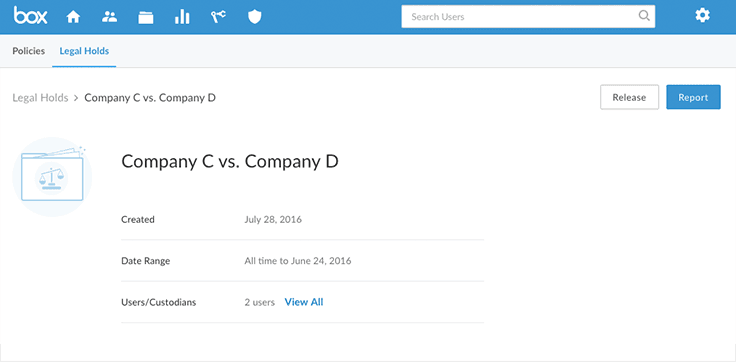Click the Users/Custodians label

(159, 302)
